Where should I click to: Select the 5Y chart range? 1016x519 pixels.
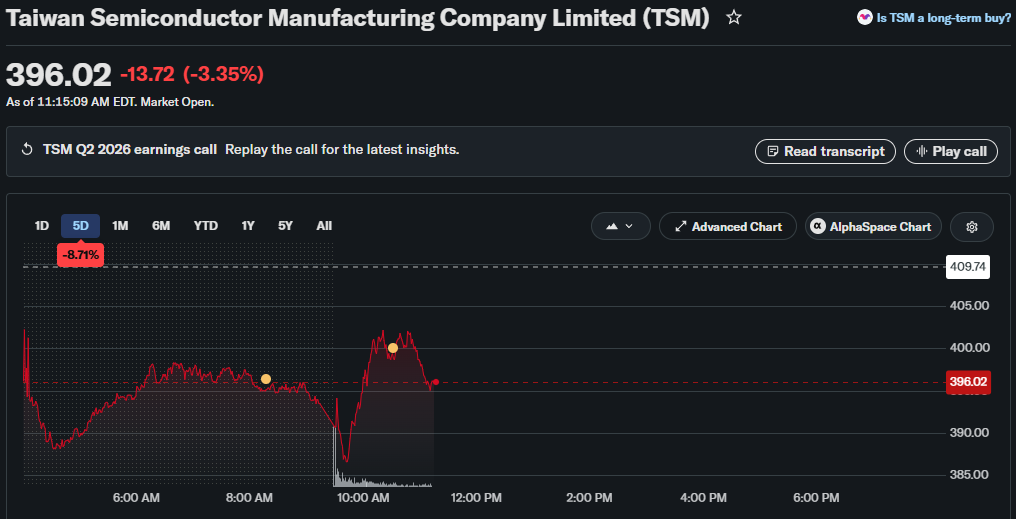click(x=285, y=226)
